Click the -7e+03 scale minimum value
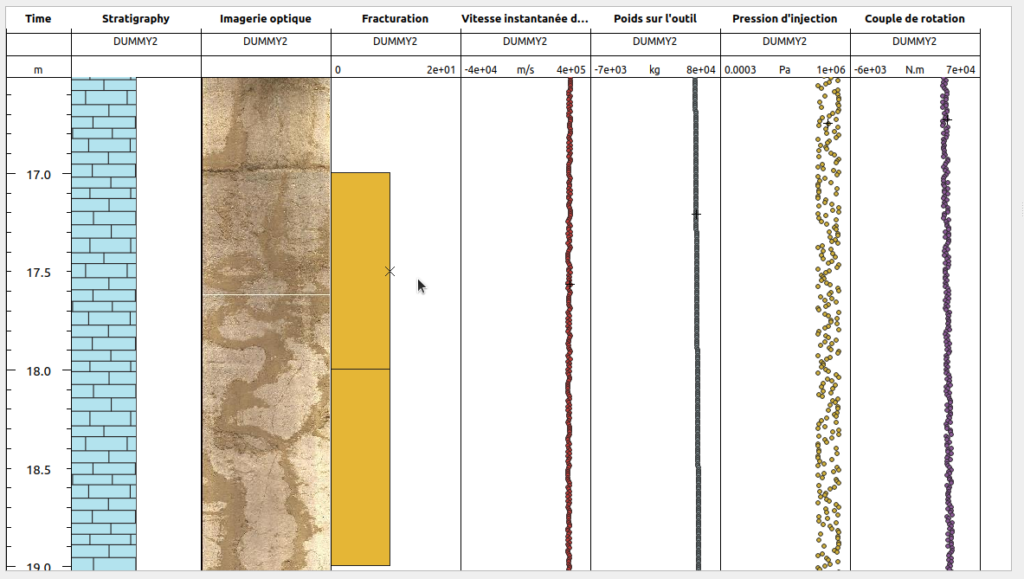This screenshot has height=579, width=1024. point(611,70)
